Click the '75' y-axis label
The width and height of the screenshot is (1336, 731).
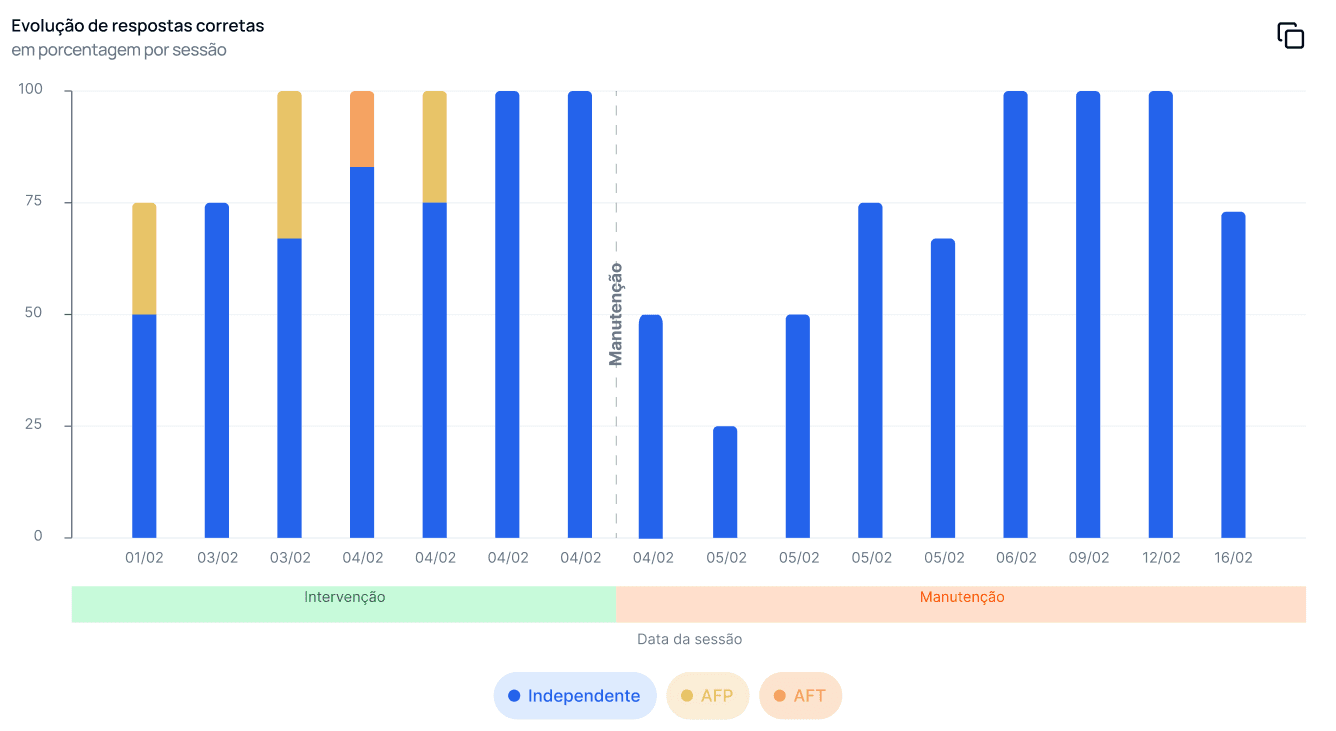tap(35, 201)
